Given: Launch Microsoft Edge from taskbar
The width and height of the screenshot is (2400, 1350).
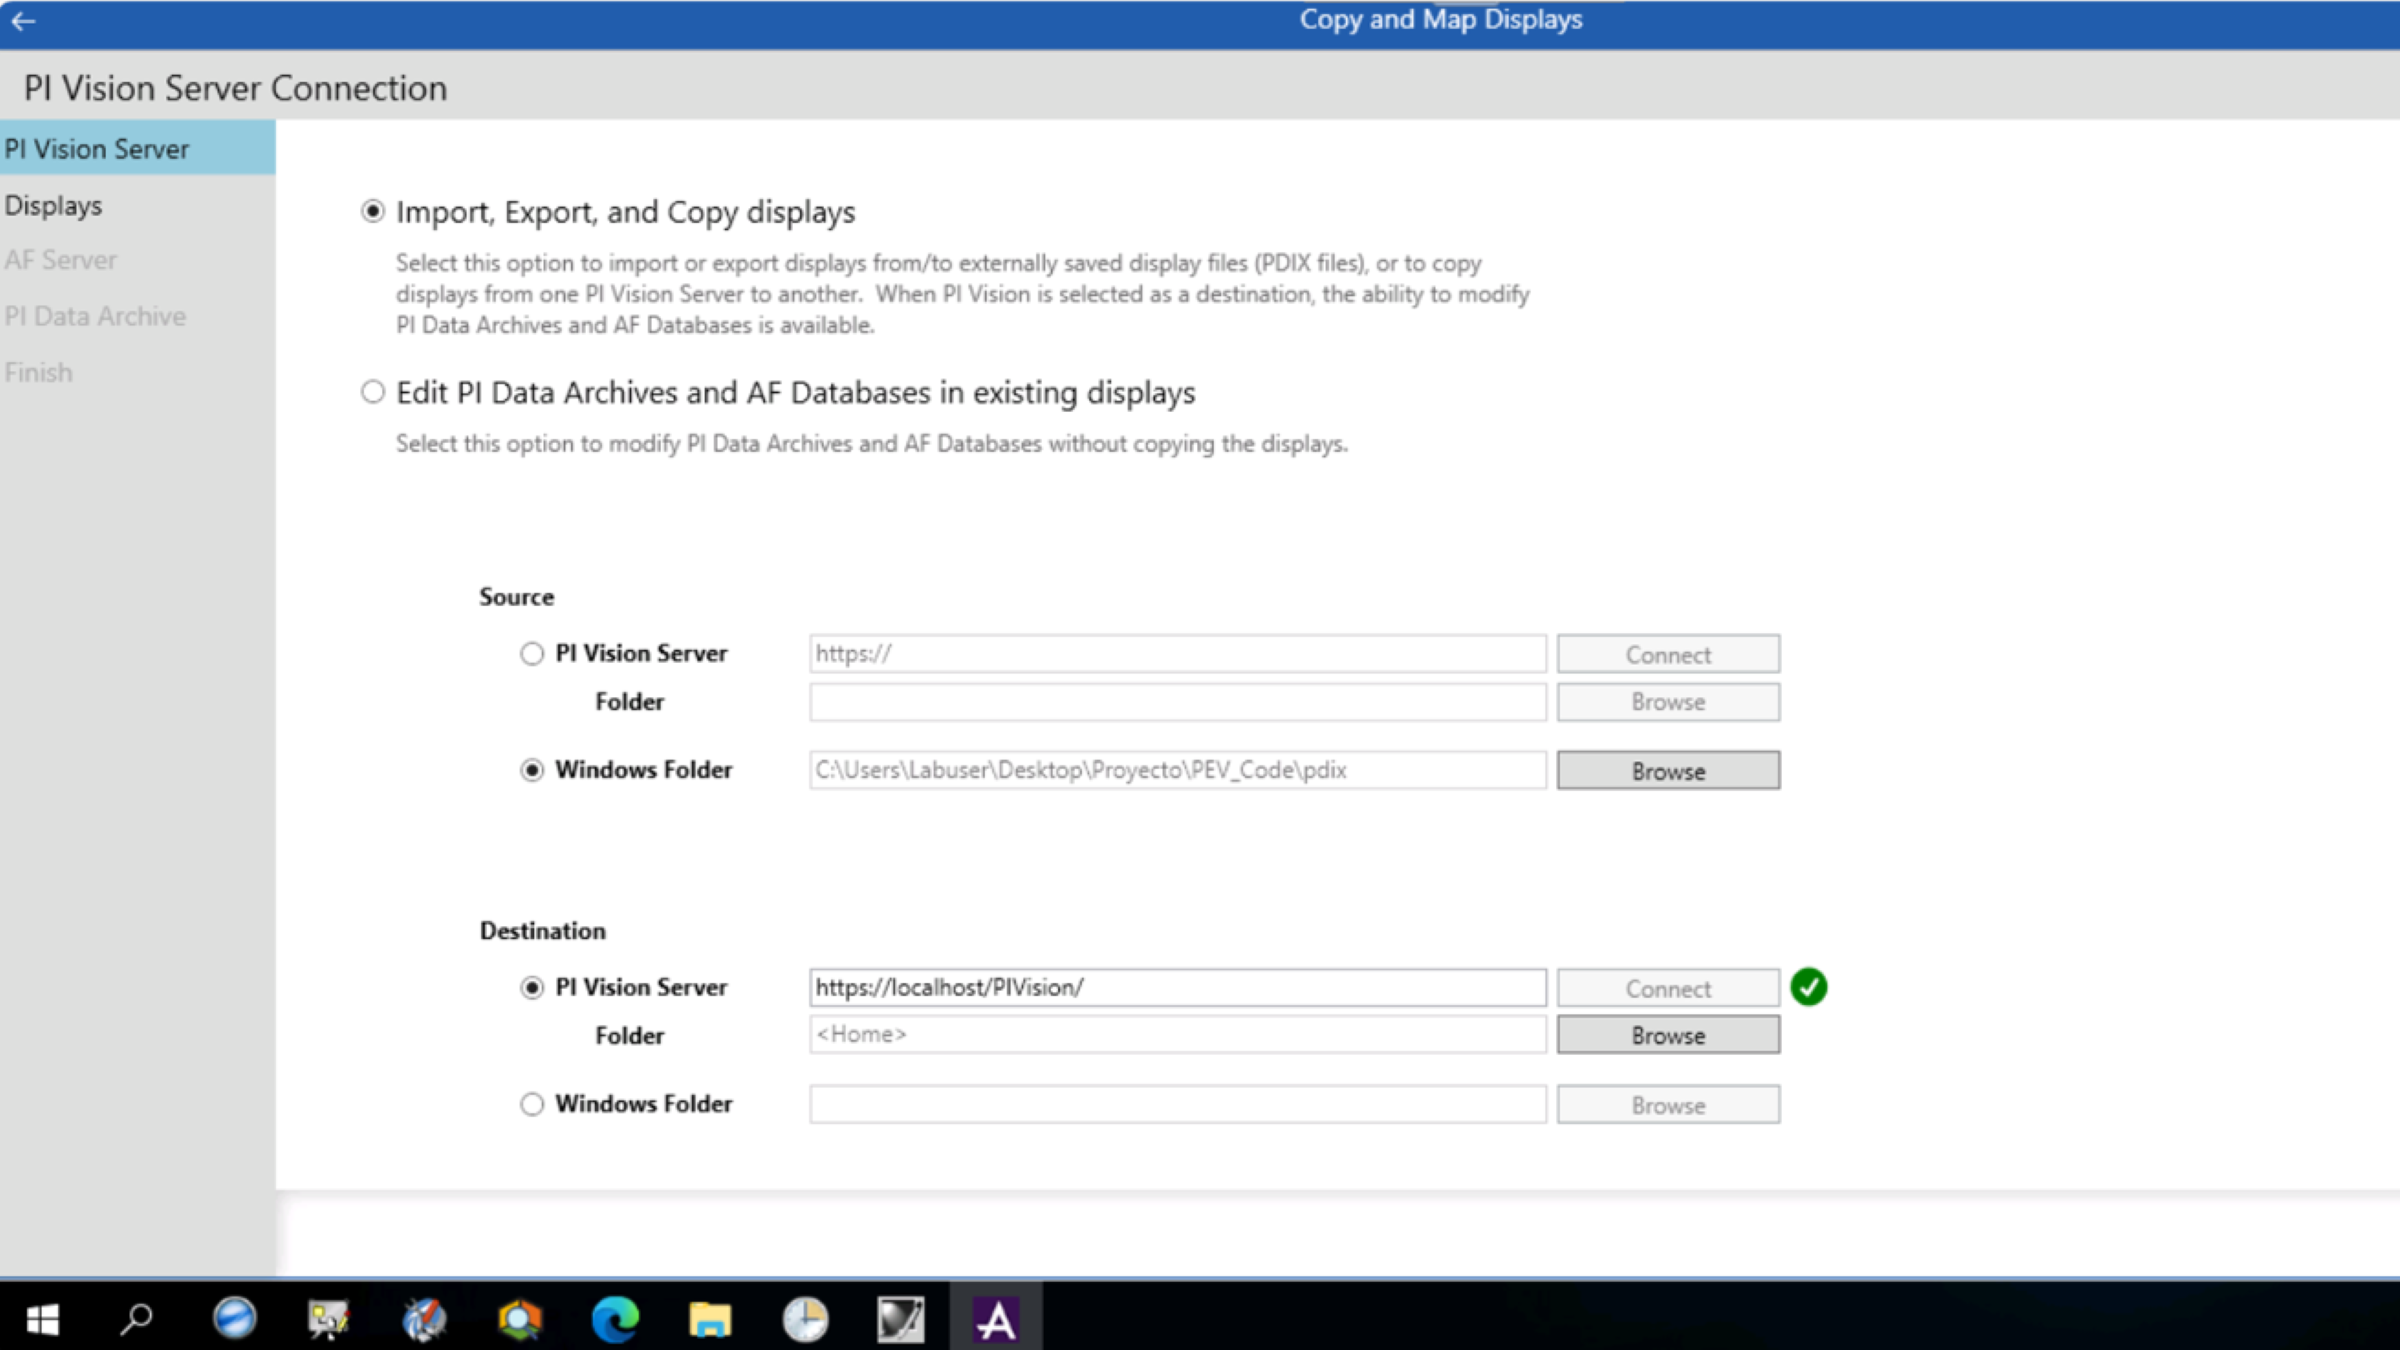Looking at the screenshot, I should [x=615, y=1319].
